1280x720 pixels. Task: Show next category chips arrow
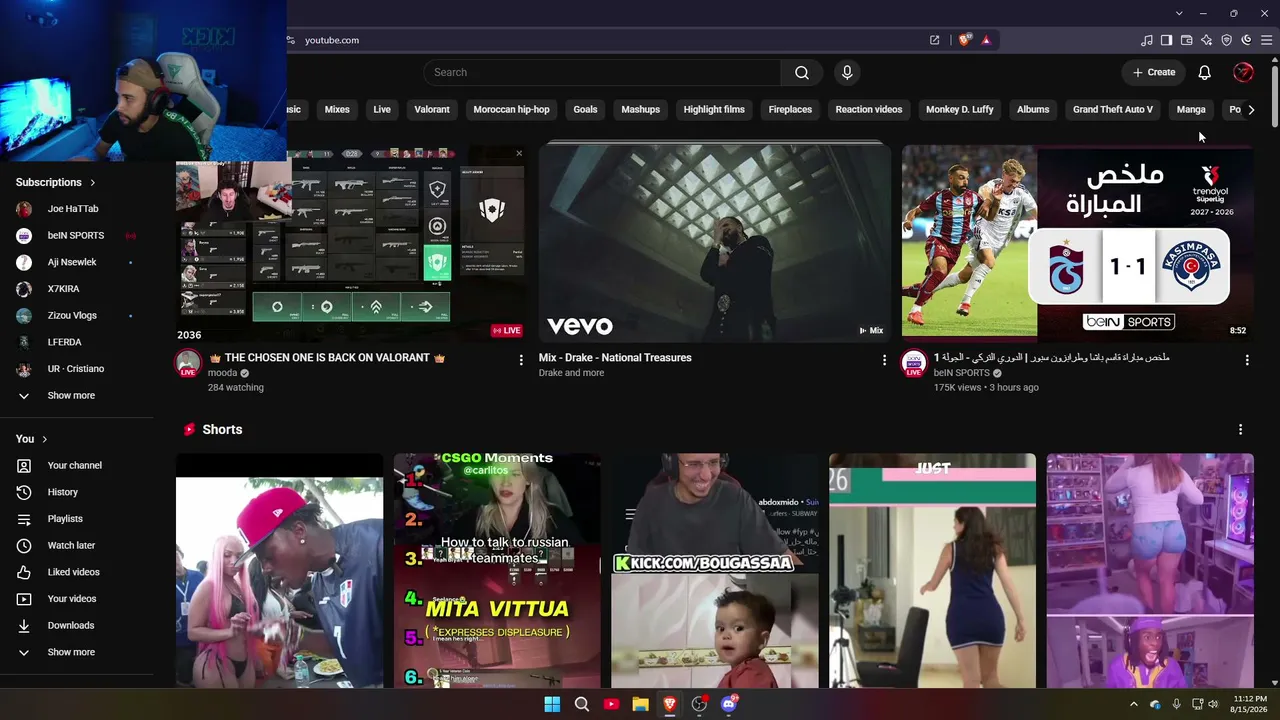1251,110
